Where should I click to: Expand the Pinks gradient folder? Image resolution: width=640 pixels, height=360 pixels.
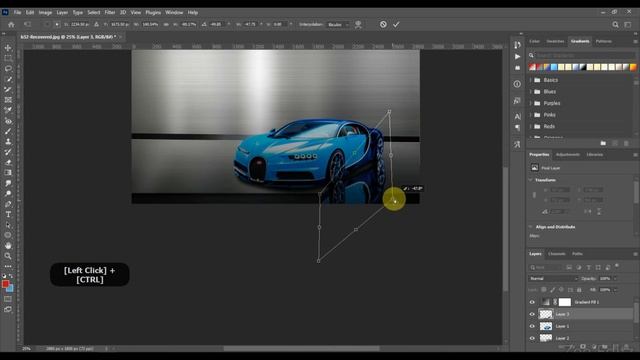(x=531, y=115)
